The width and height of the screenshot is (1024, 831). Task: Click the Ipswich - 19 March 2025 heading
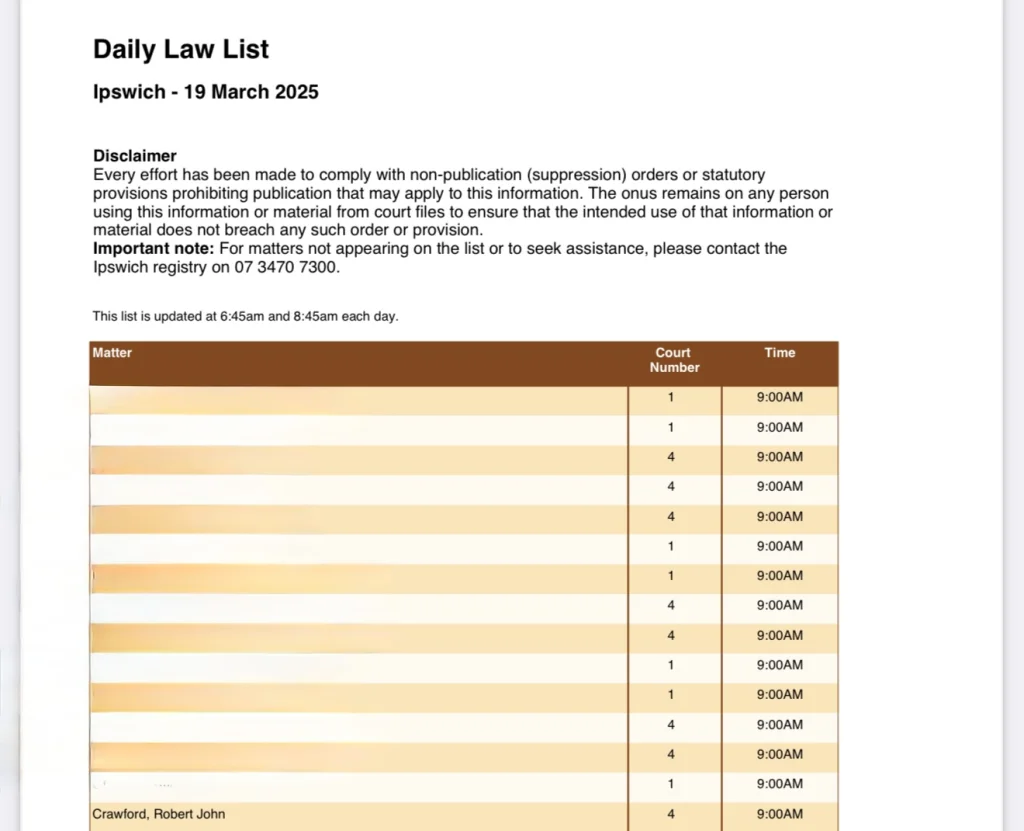[x=205, y=92]
